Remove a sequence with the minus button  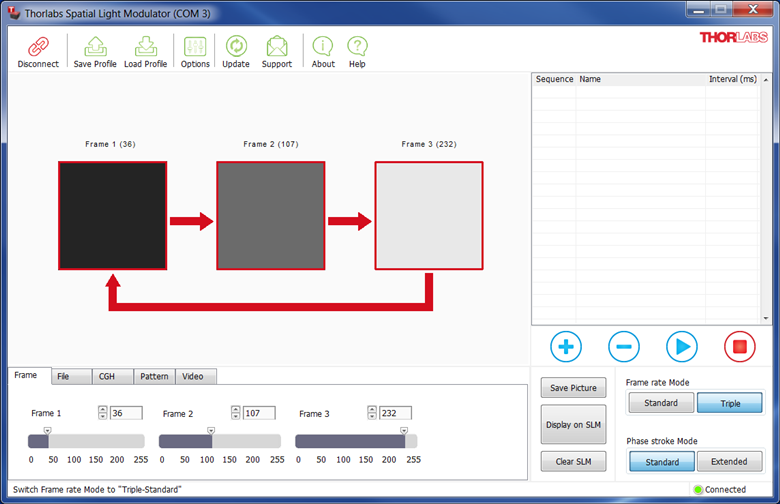623,346
